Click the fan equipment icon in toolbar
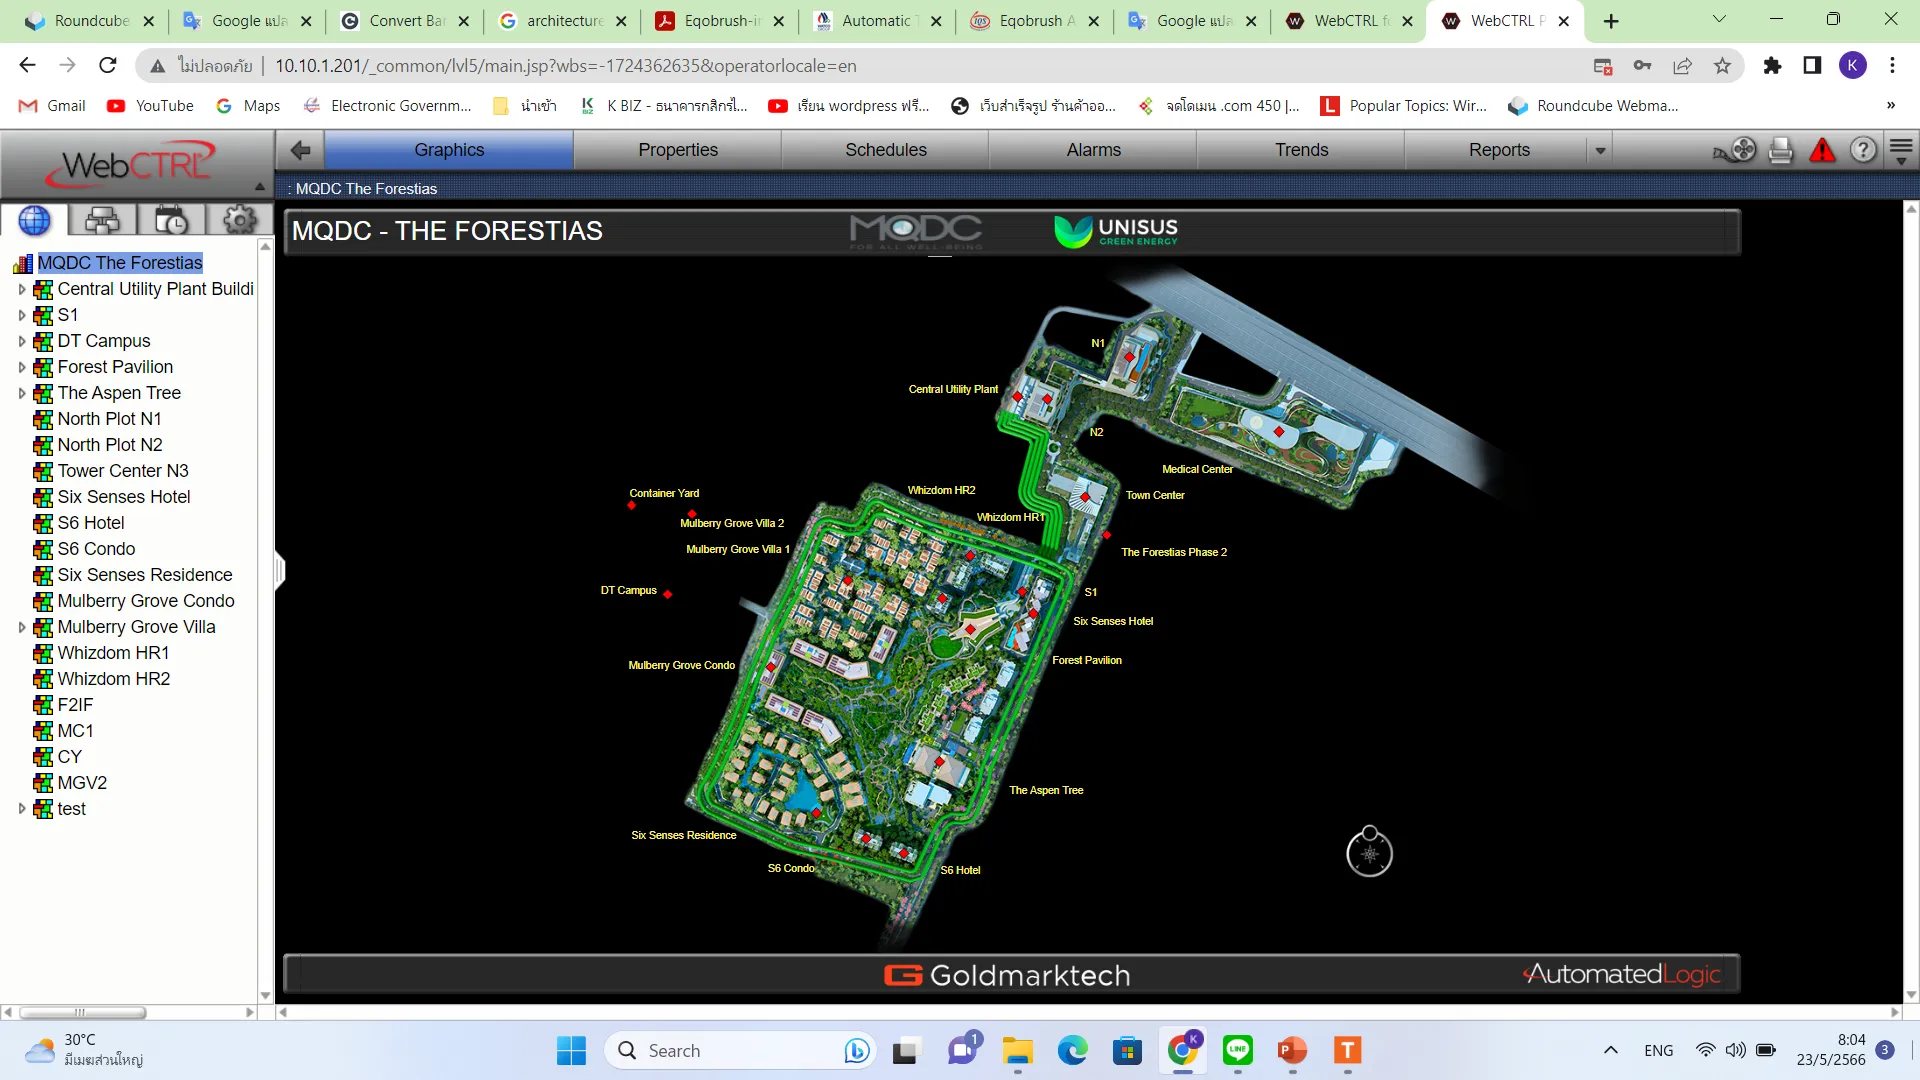Screen dimensions: 1920x1080 pyautogui.click(x=1736, y=150)
